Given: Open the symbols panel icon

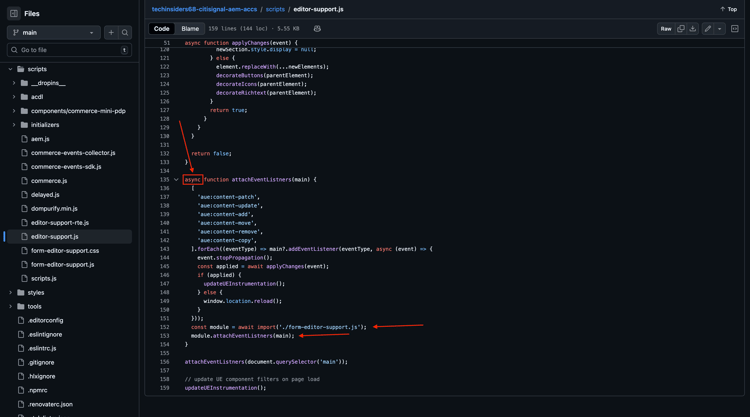Looking at the screenshot, I should tap(735, 29).
